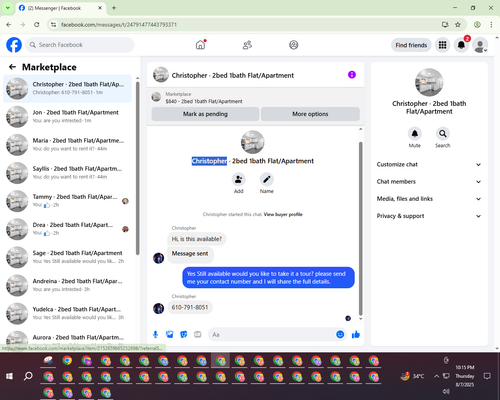Choose a GIF icon
Screen dimensions: 500x400
coord(198,334)
